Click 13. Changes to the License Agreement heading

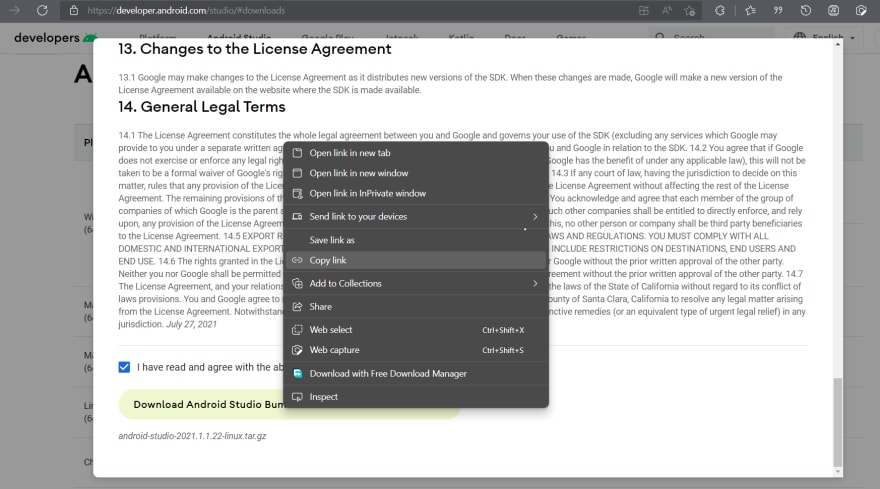254,49
